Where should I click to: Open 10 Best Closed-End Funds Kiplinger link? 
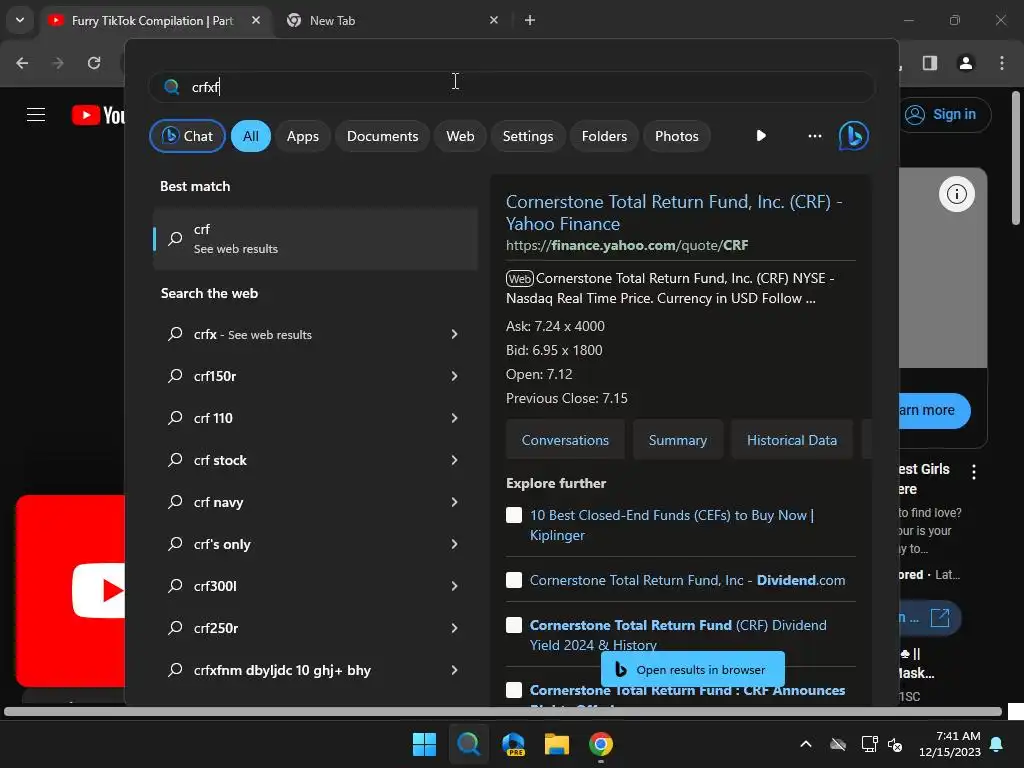tap(671, 525)
